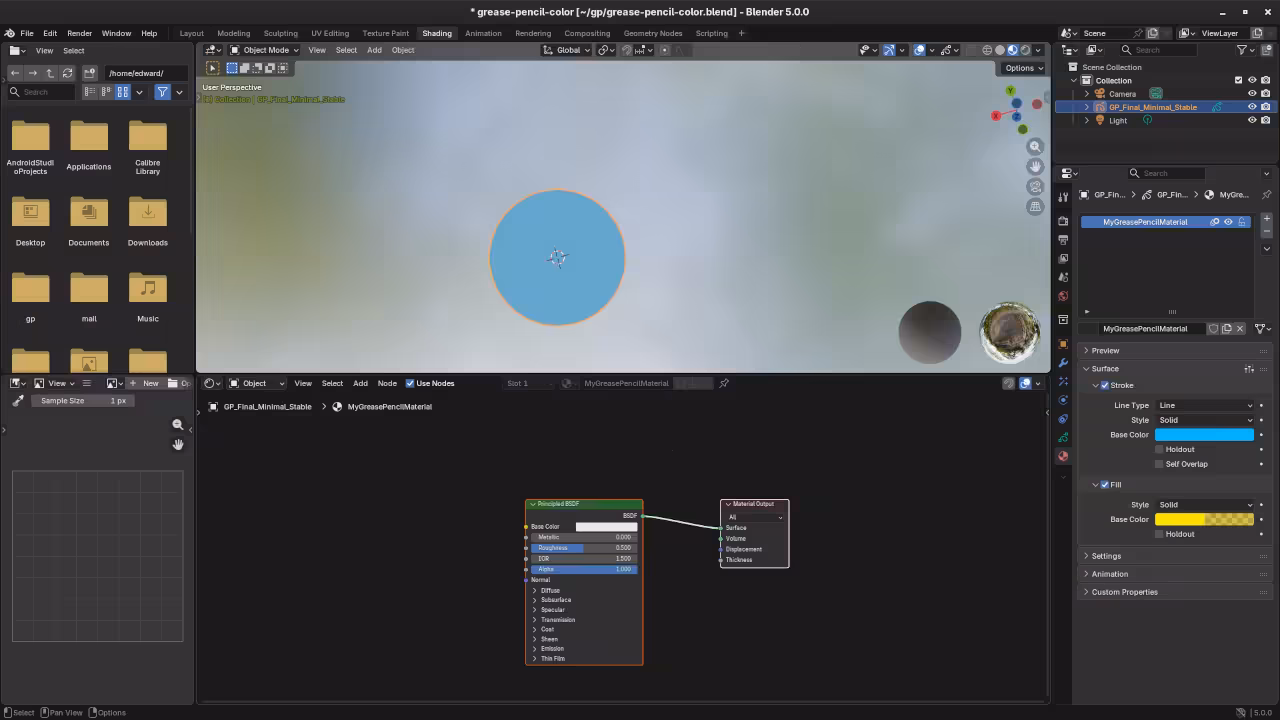Screen dimensions: 1280x720
Task: Switch to the Animation workspace tab
Action: [483, 33]
